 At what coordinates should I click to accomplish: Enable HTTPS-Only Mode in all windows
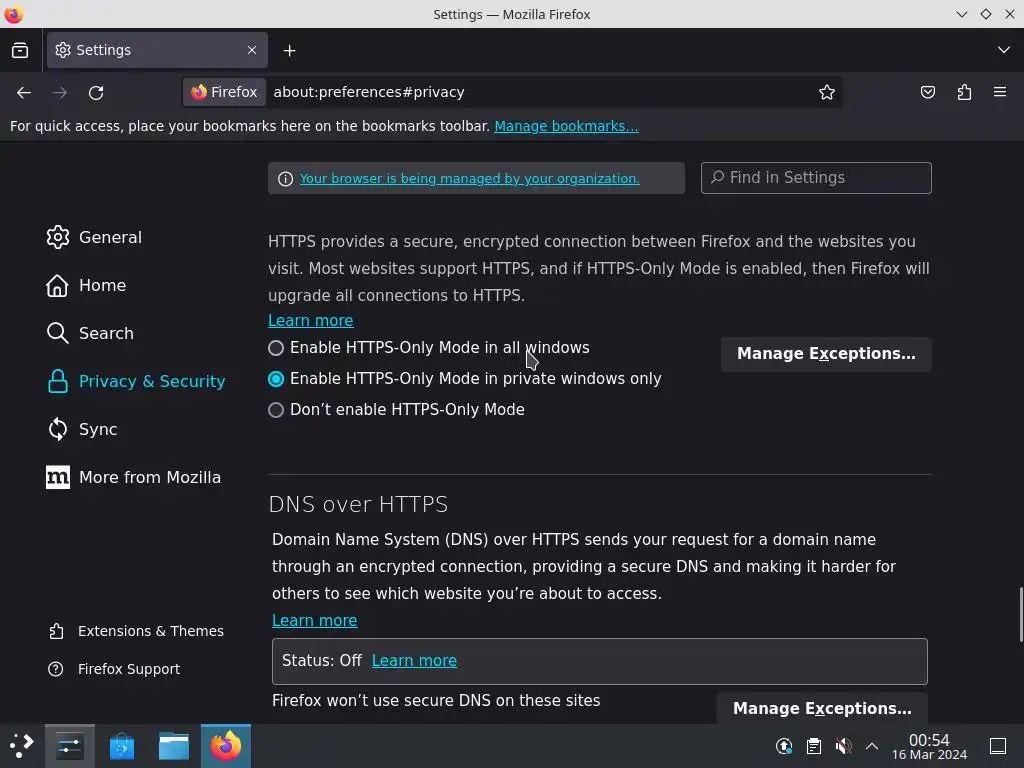276,348
